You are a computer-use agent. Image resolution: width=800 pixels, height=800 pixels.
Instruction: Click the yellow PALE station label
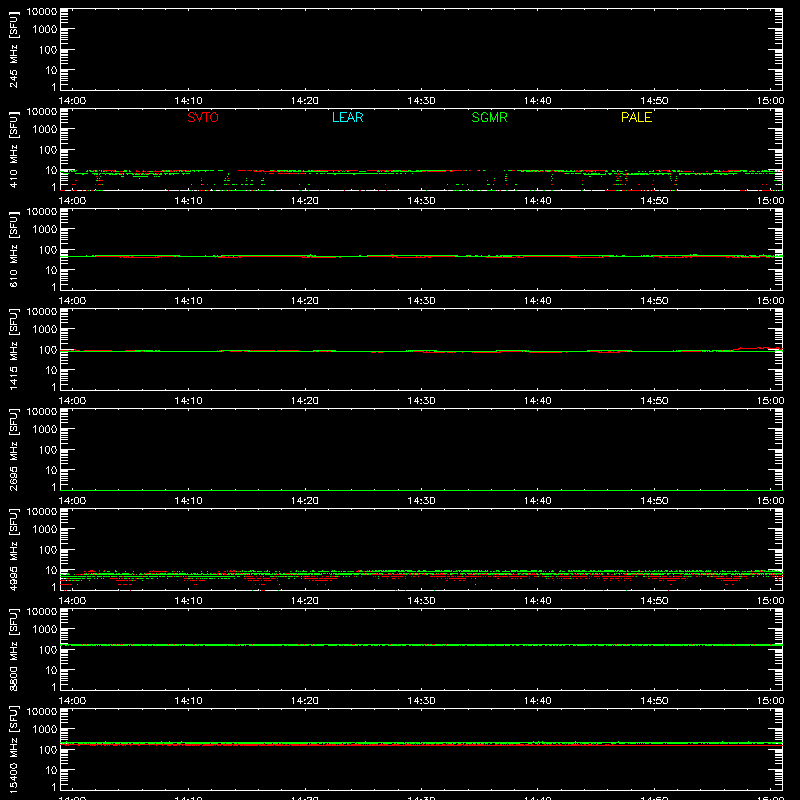tap(636, 117)
